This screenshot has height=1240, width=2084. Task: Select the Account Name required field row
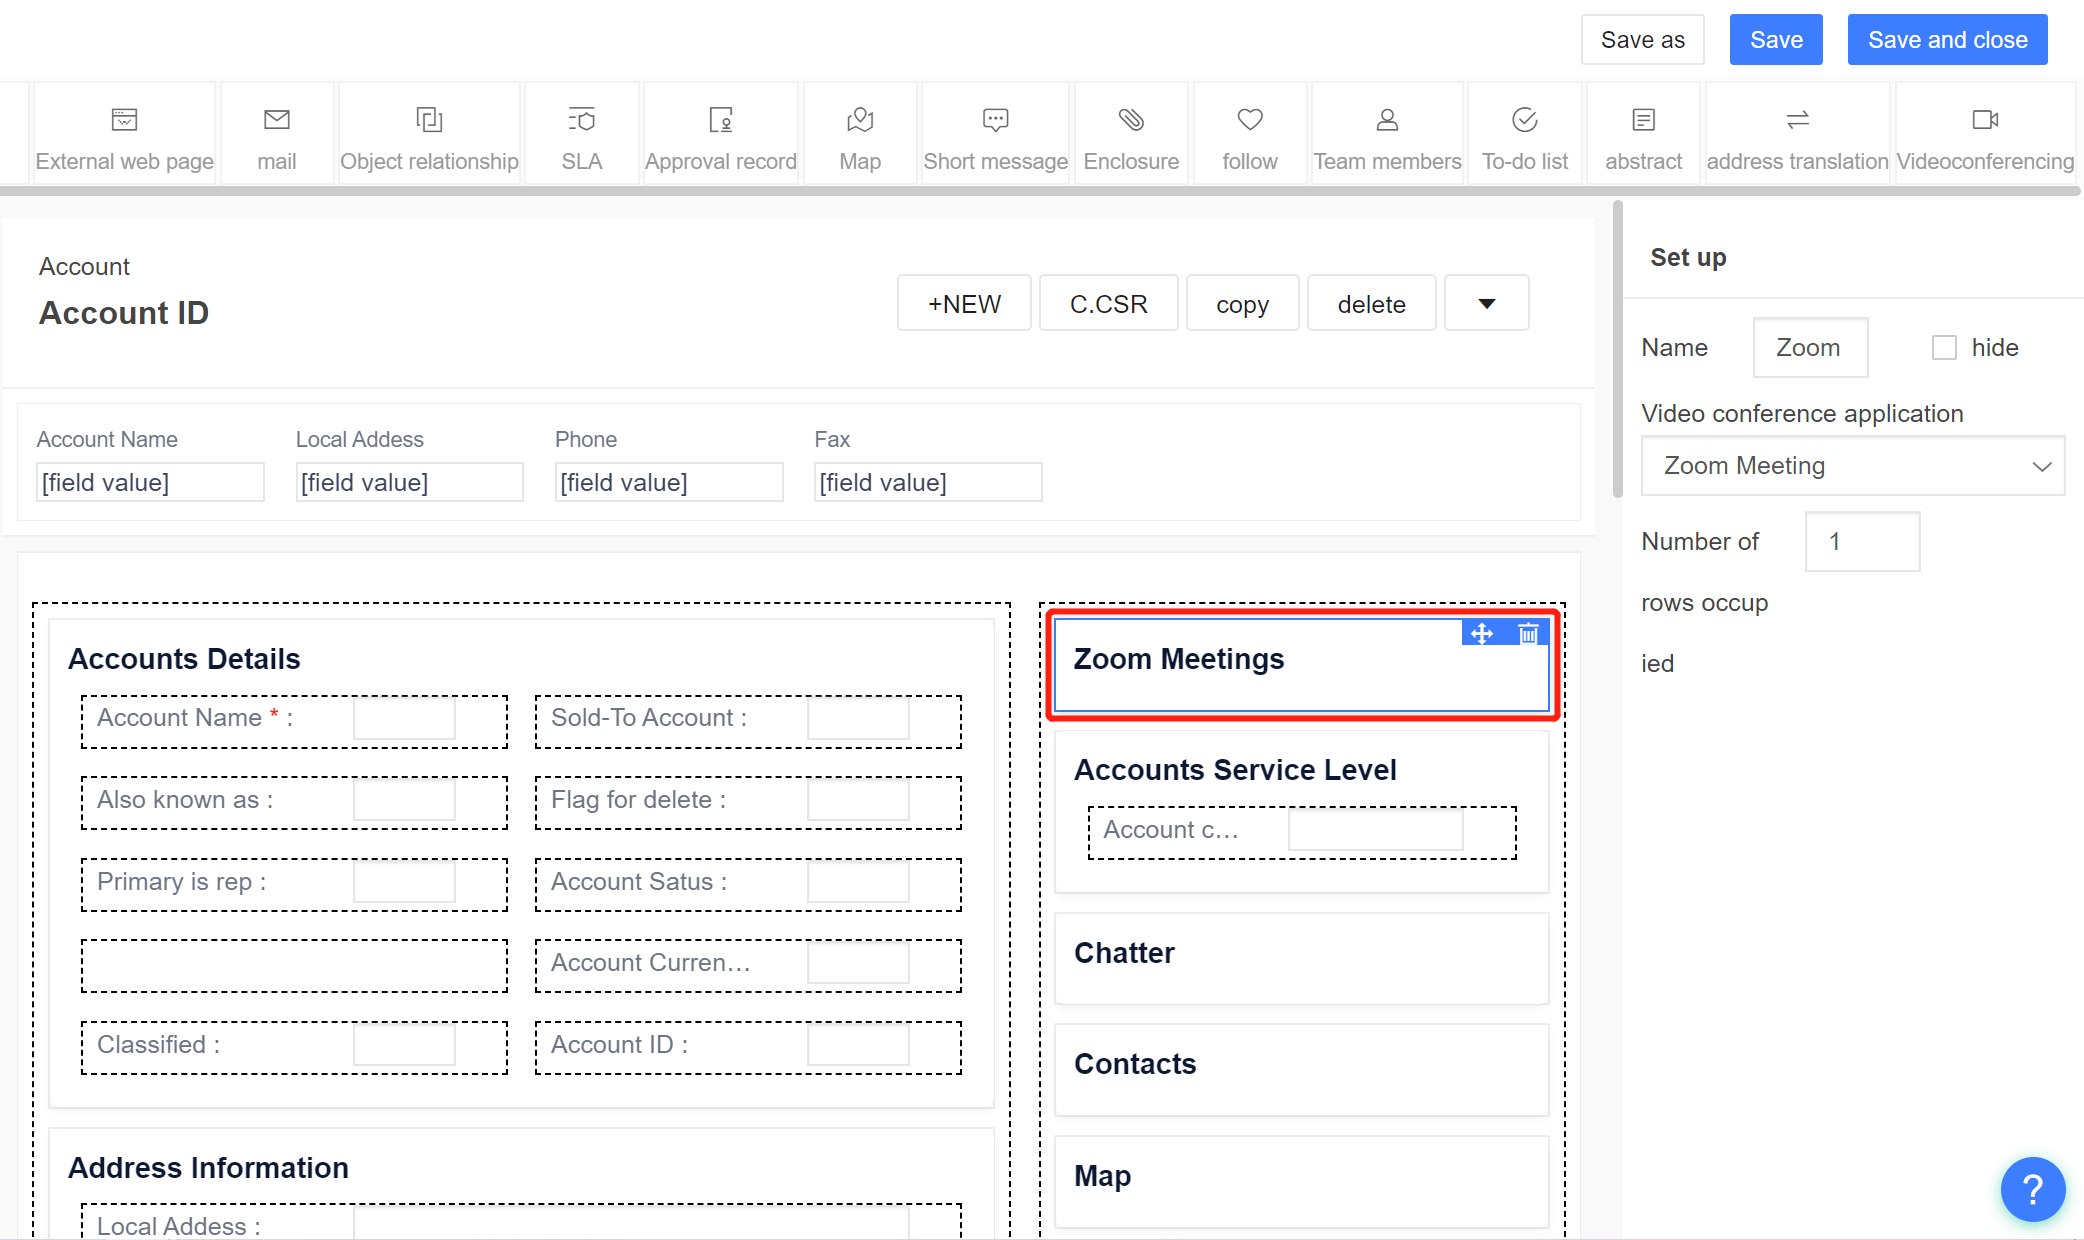[294, 722]
